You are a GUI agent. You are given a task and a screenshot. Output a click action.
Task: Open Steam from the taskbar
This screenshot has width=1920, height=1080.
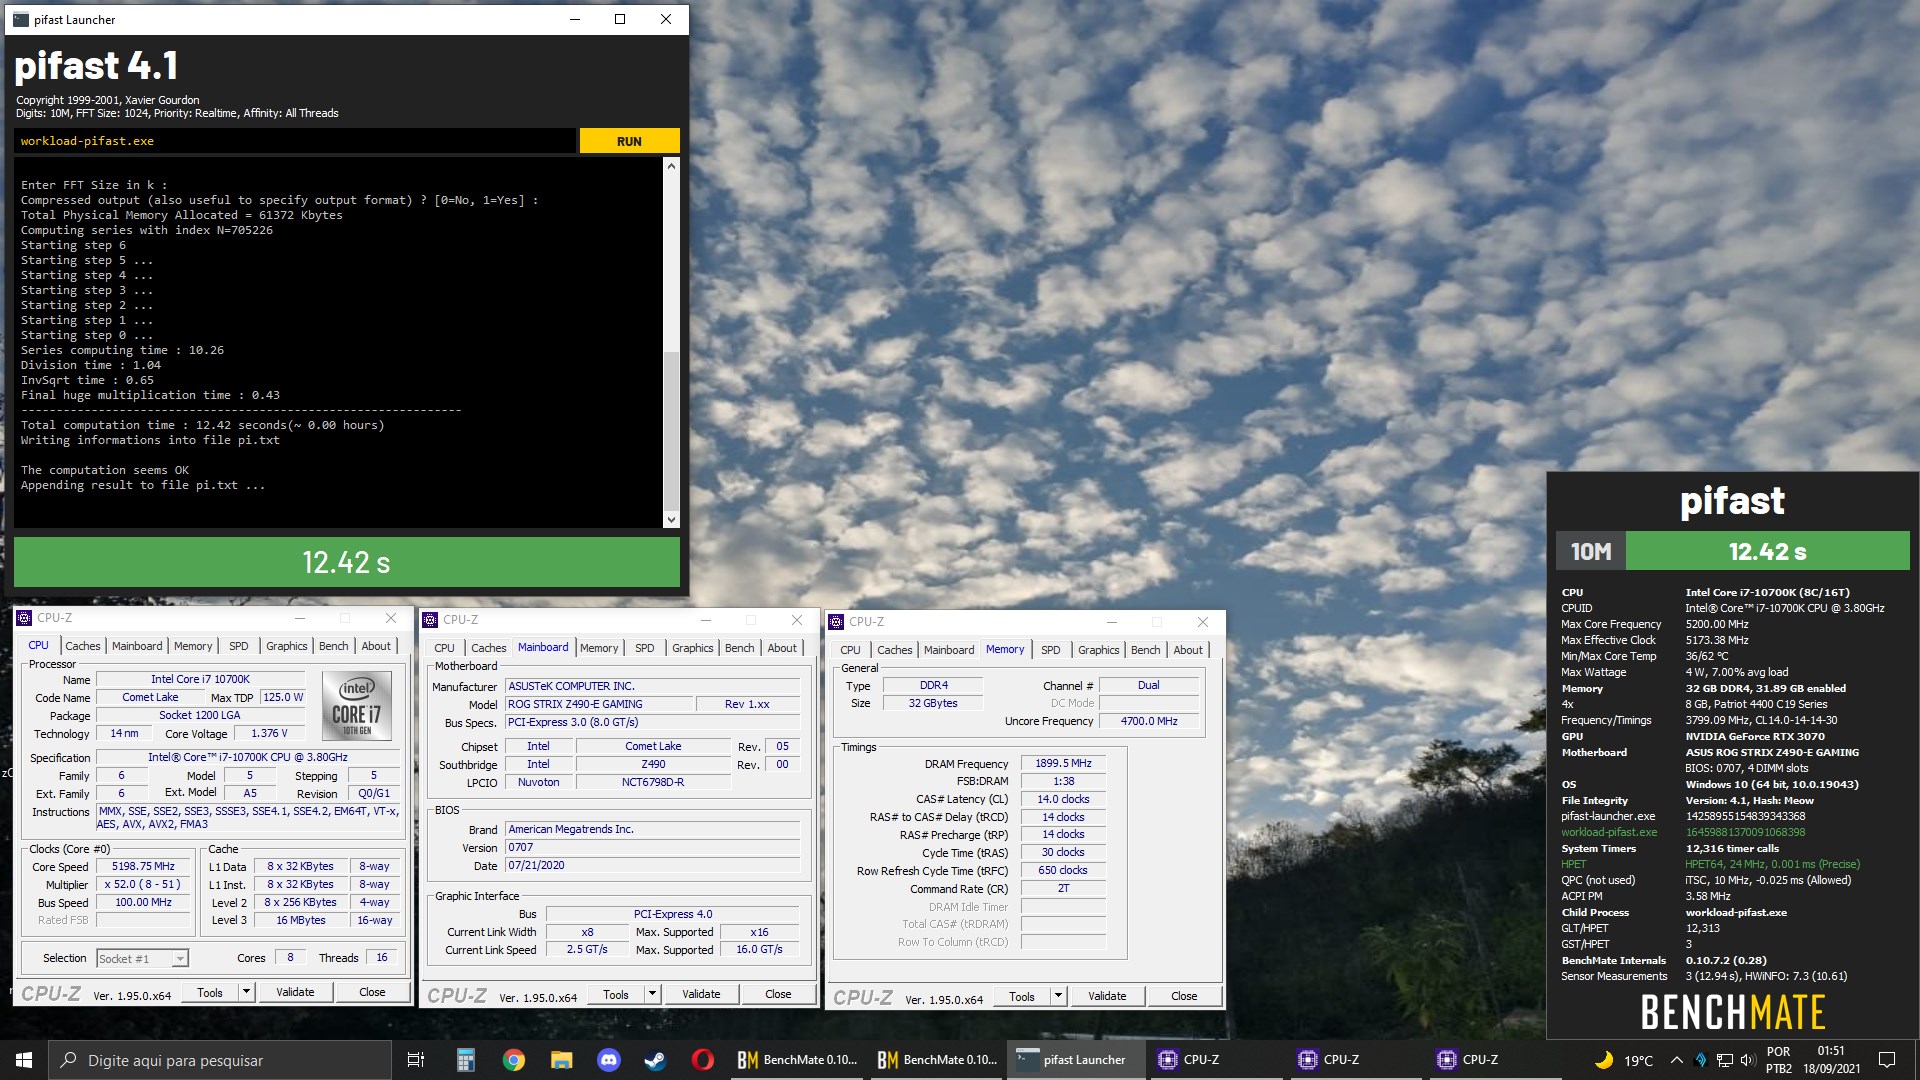point(656,1060)
